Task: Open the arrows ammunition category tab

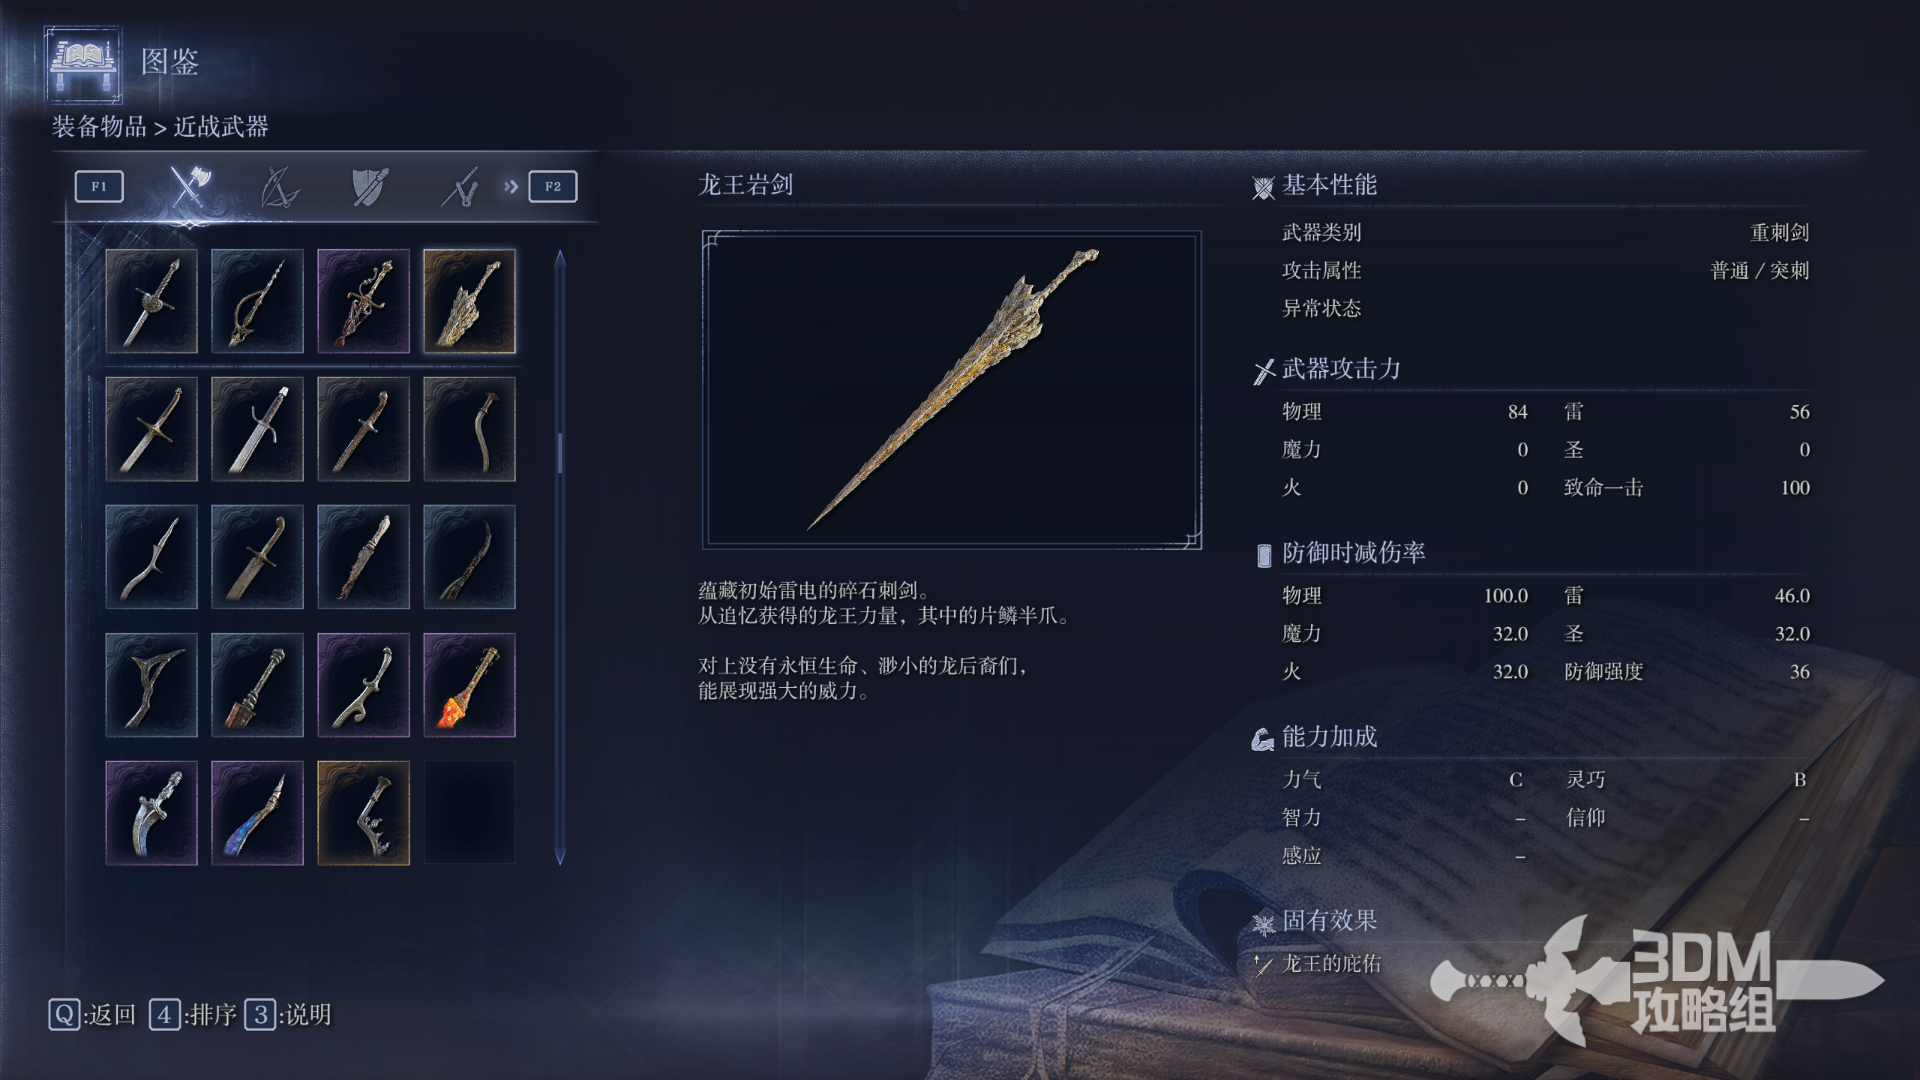Action: click(x=460, y=186)
